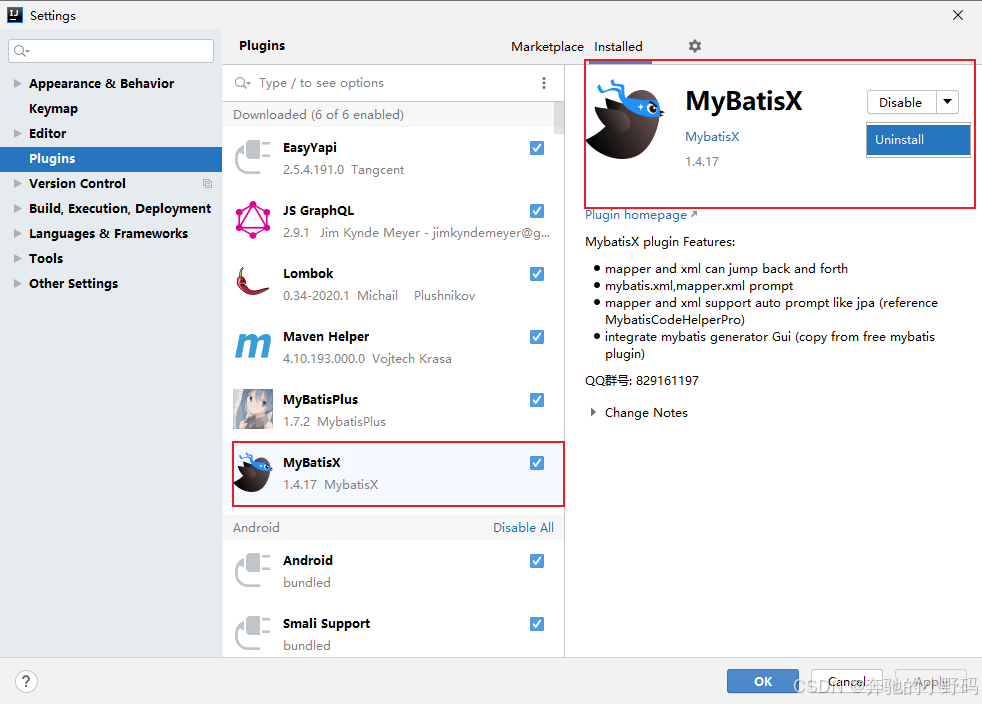Click the Version Control project-level copy icon
The image size is (982, 704).
207,184
